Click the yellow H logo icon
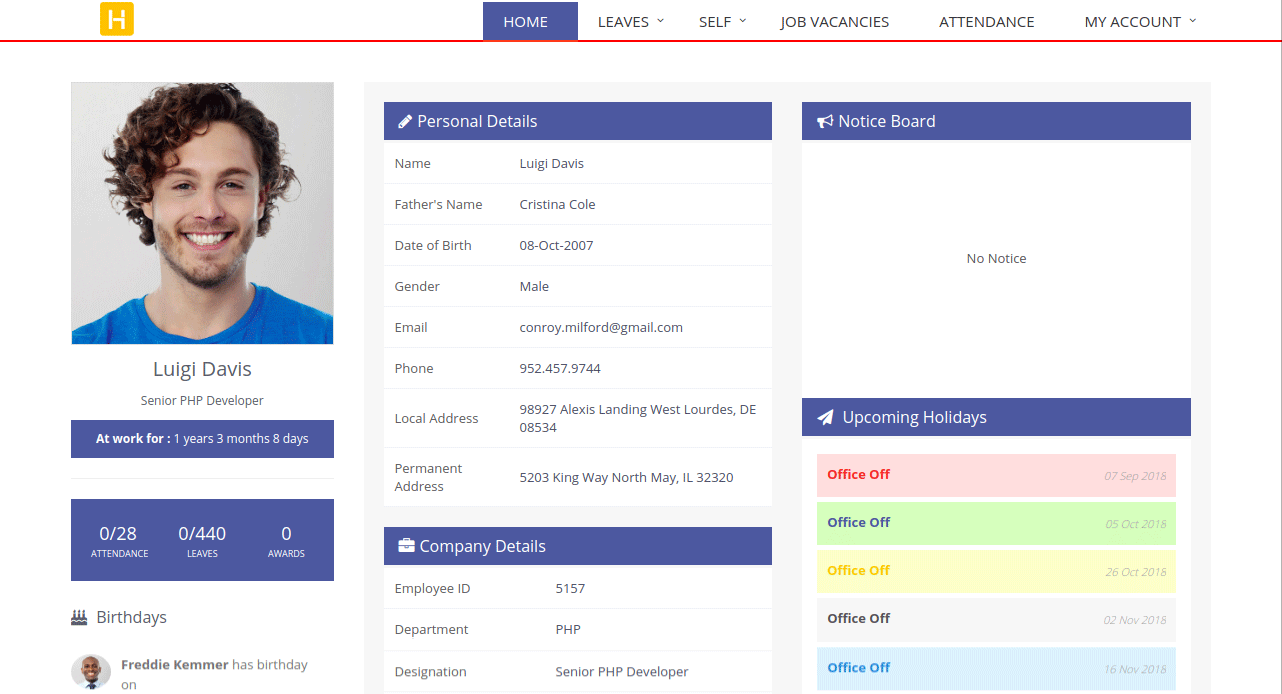Viewport: 1282px width, 694px height. (117, 19)
